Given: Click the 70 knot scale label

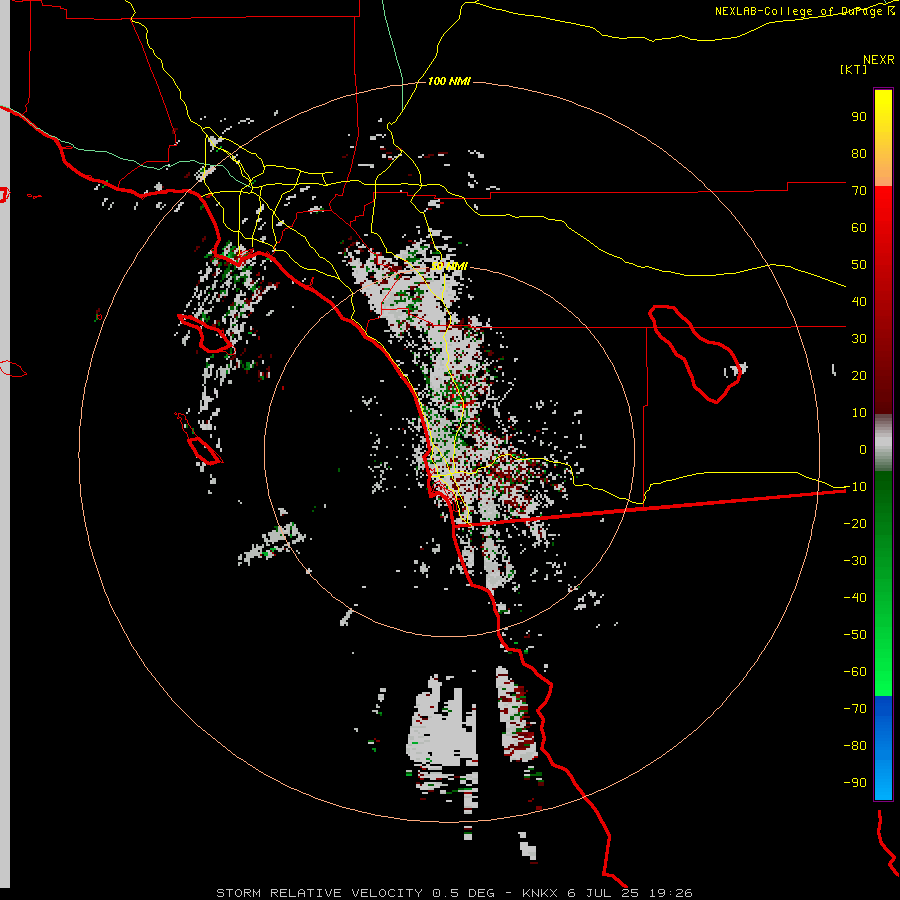Looking at the screenshot, I should tap(859, 191).
